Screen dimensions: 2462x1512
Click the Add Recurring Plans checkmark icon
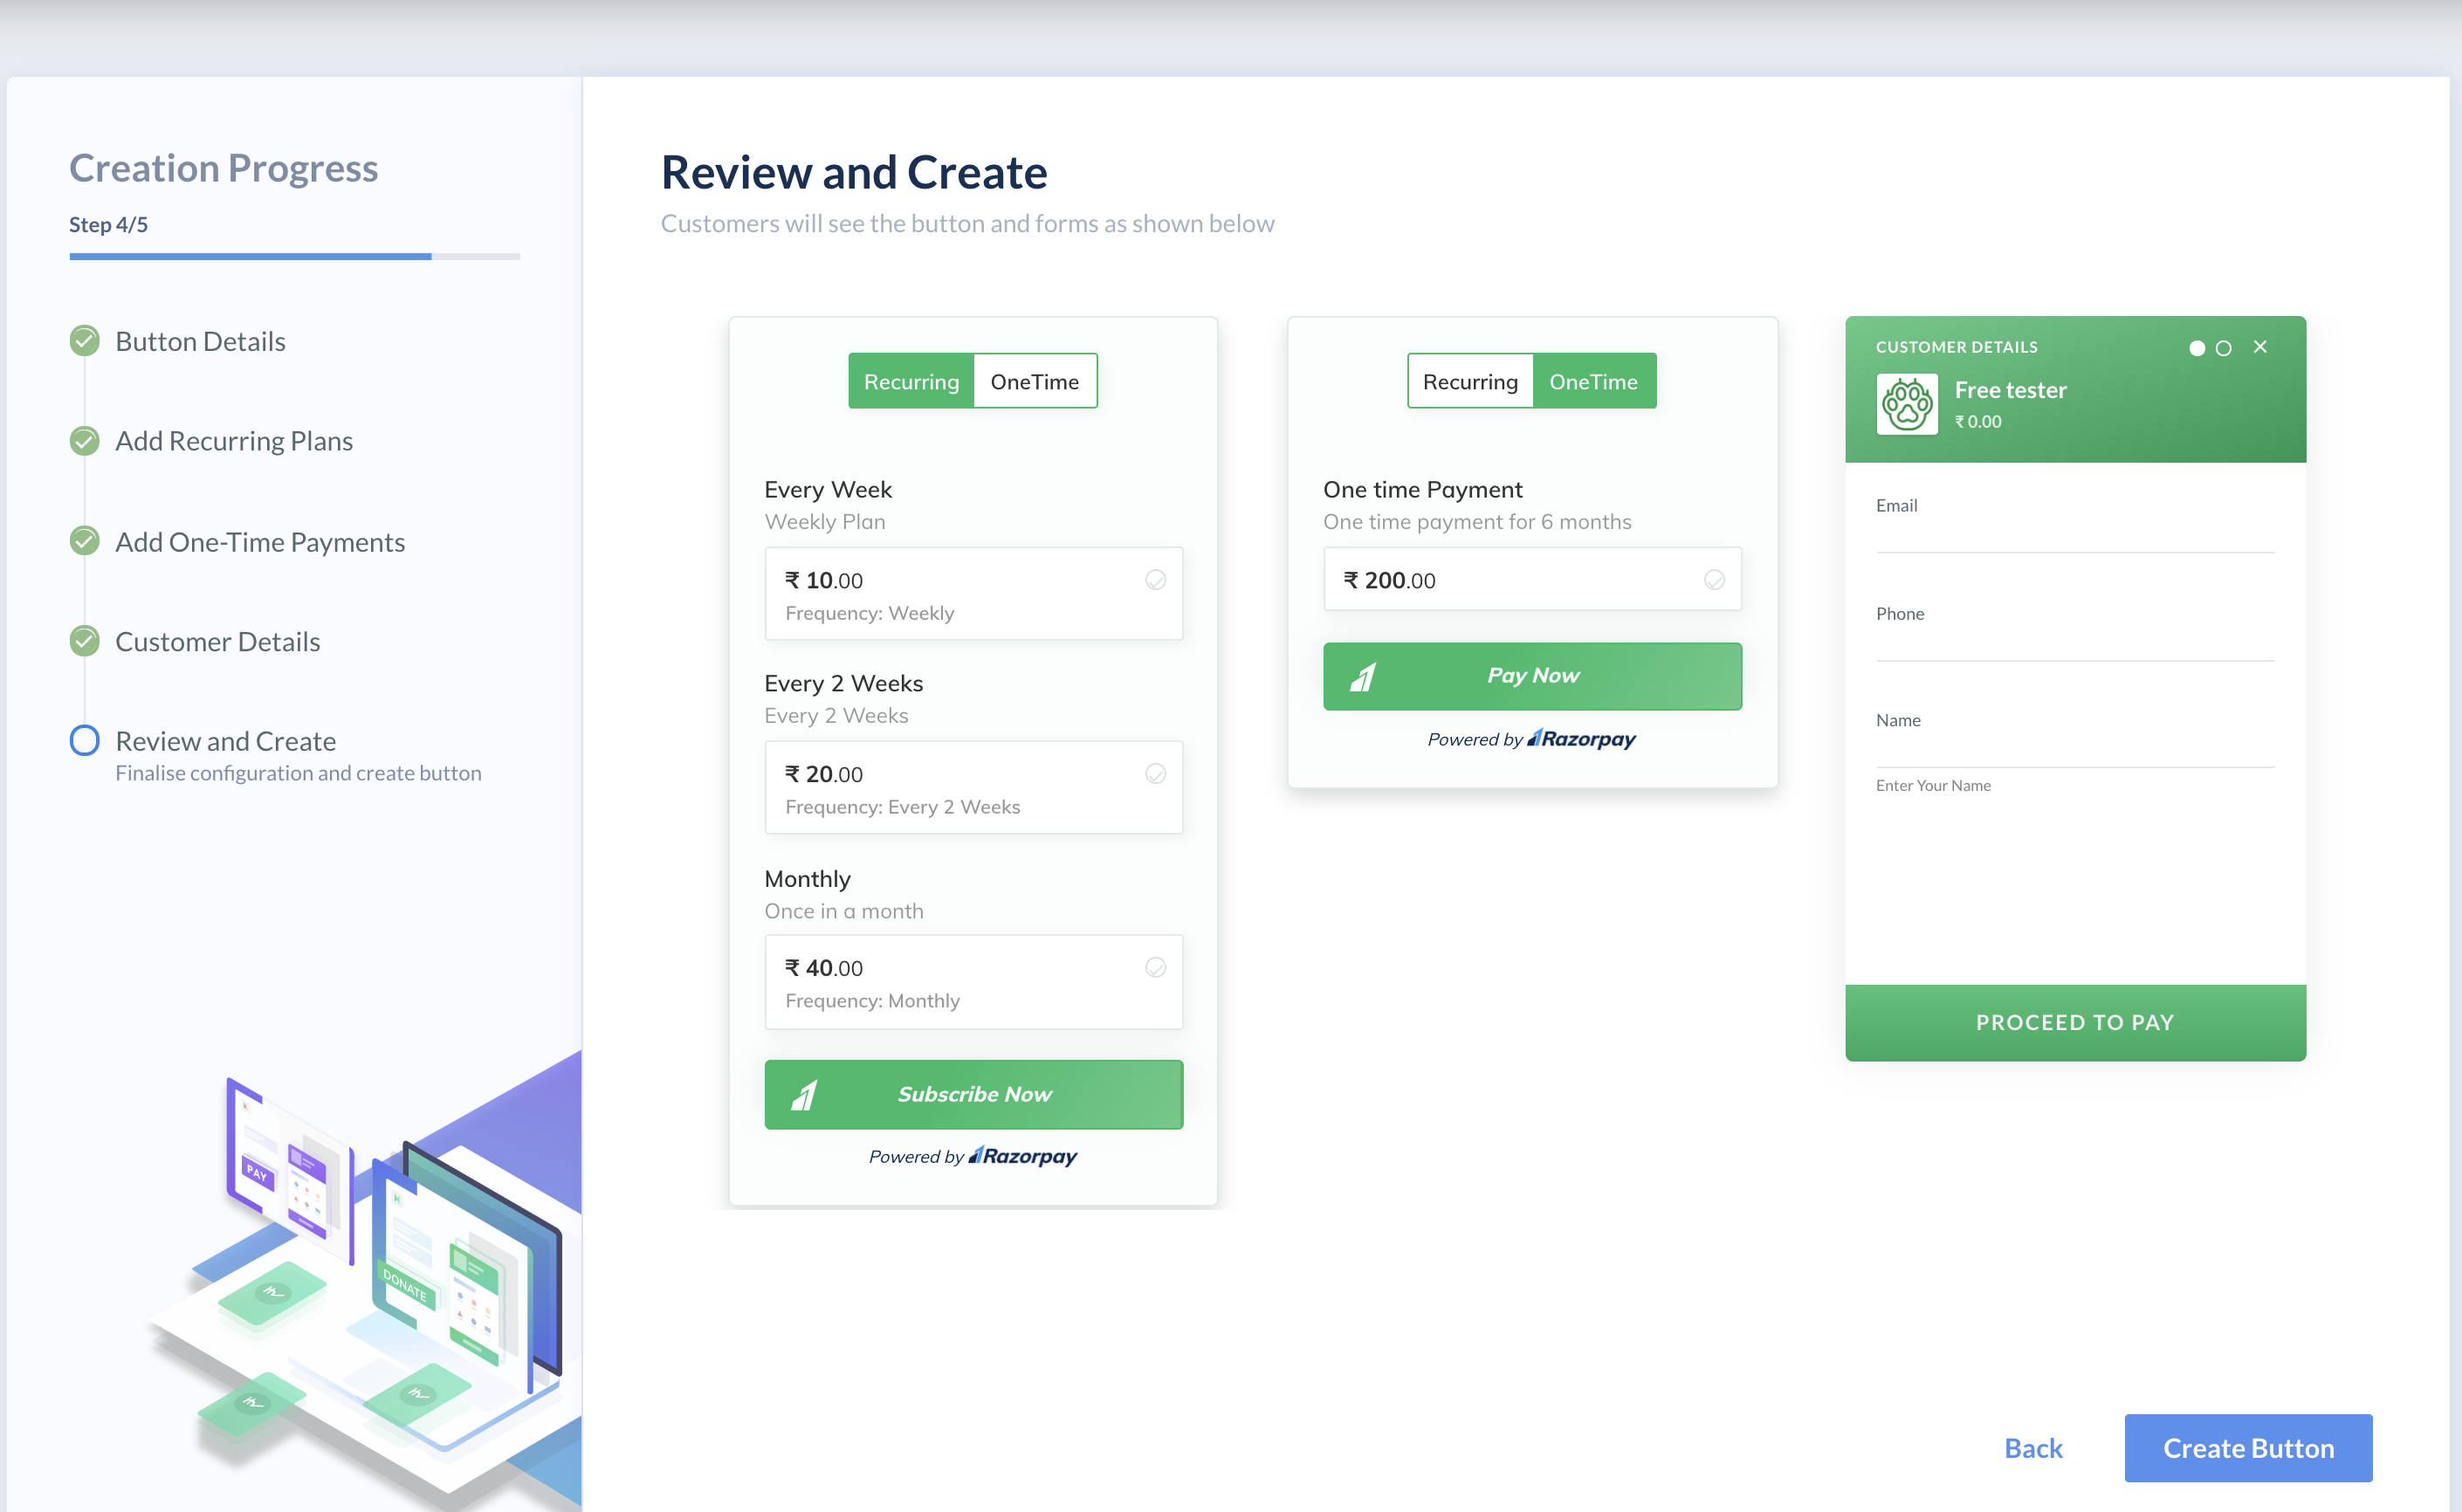pos(84,441)
